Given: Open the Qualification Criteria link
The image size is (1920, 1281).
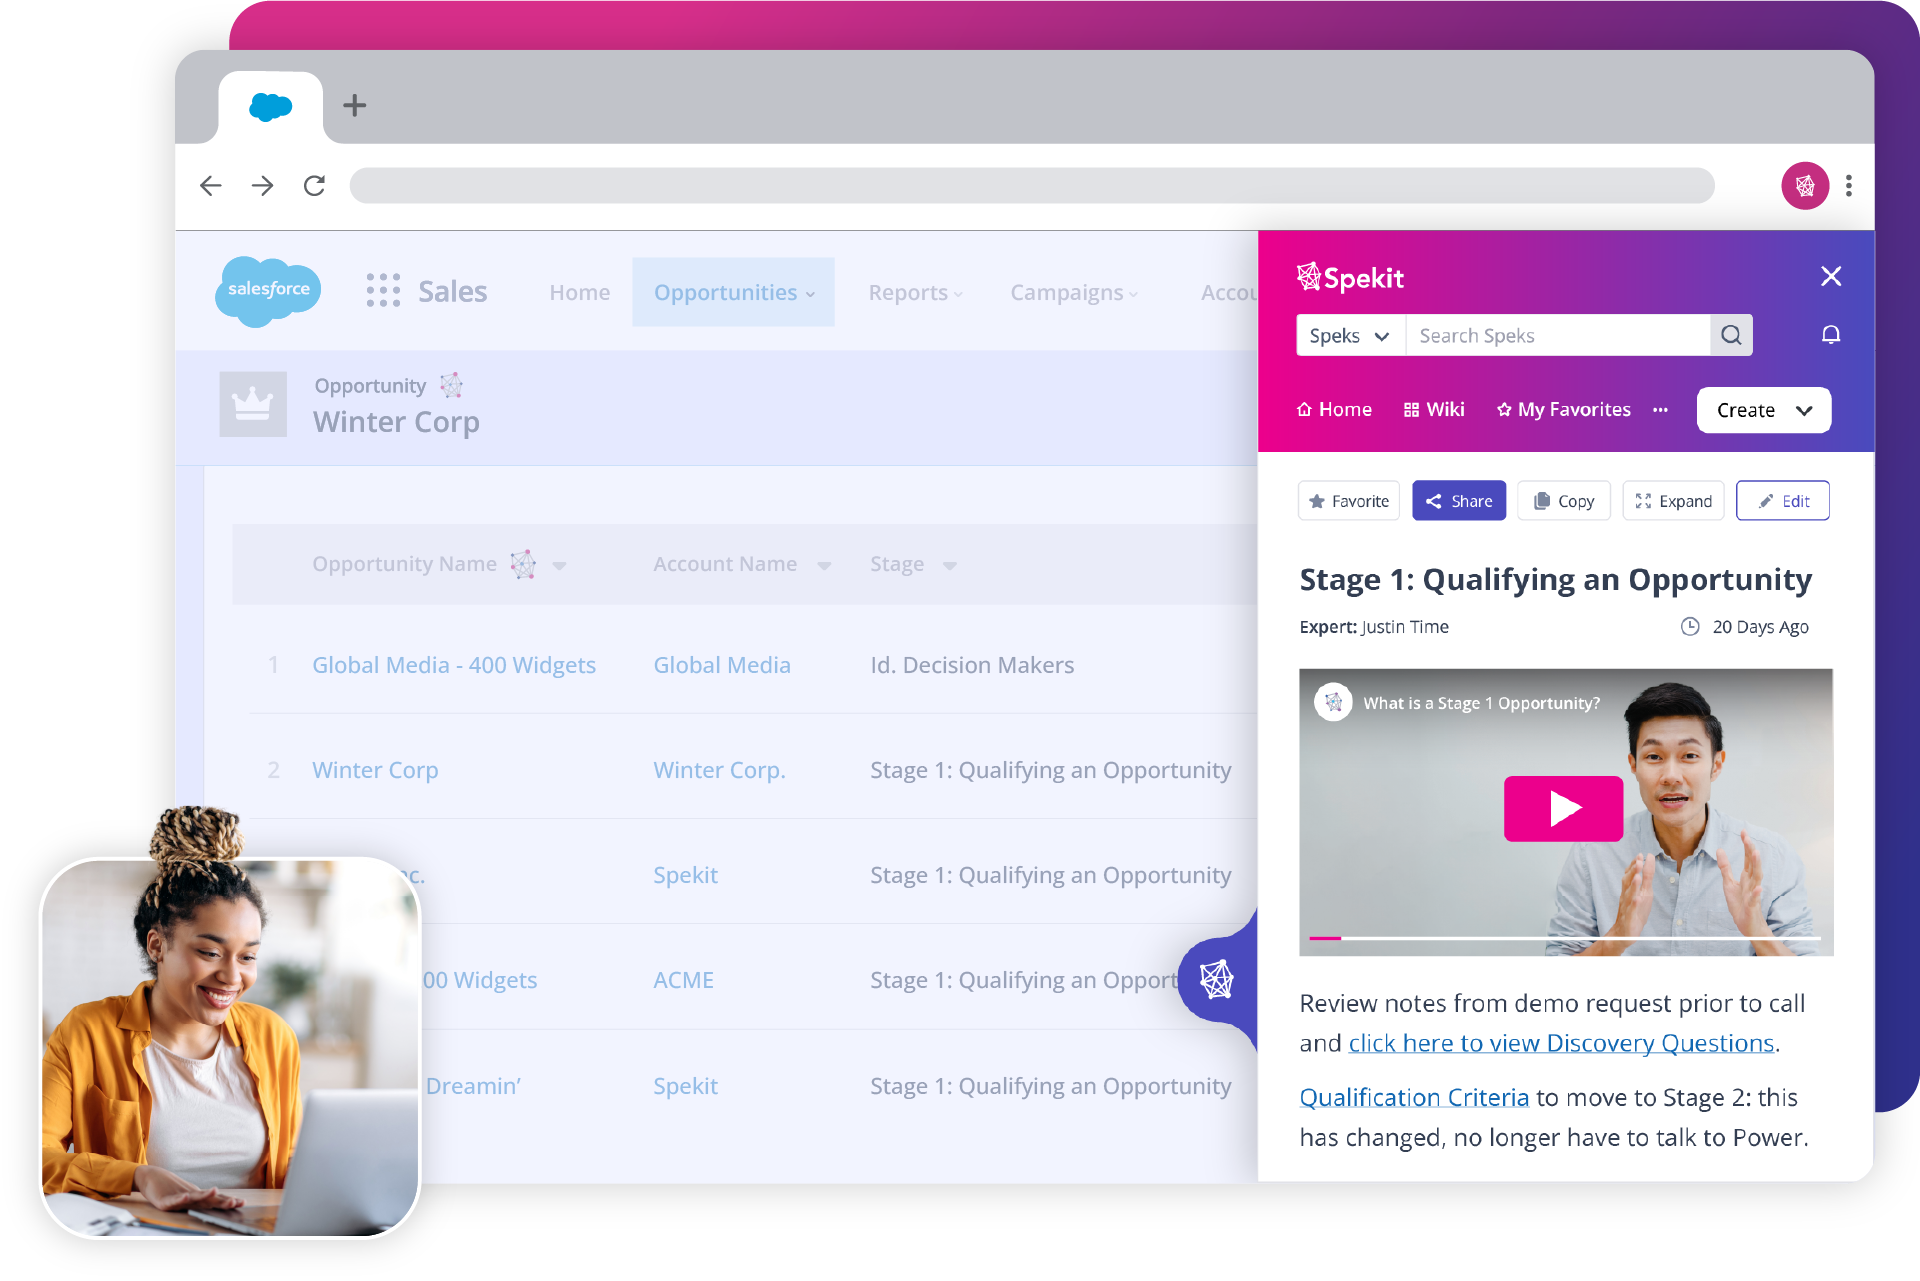Looking at the screenshot, I should 1414,1098.
